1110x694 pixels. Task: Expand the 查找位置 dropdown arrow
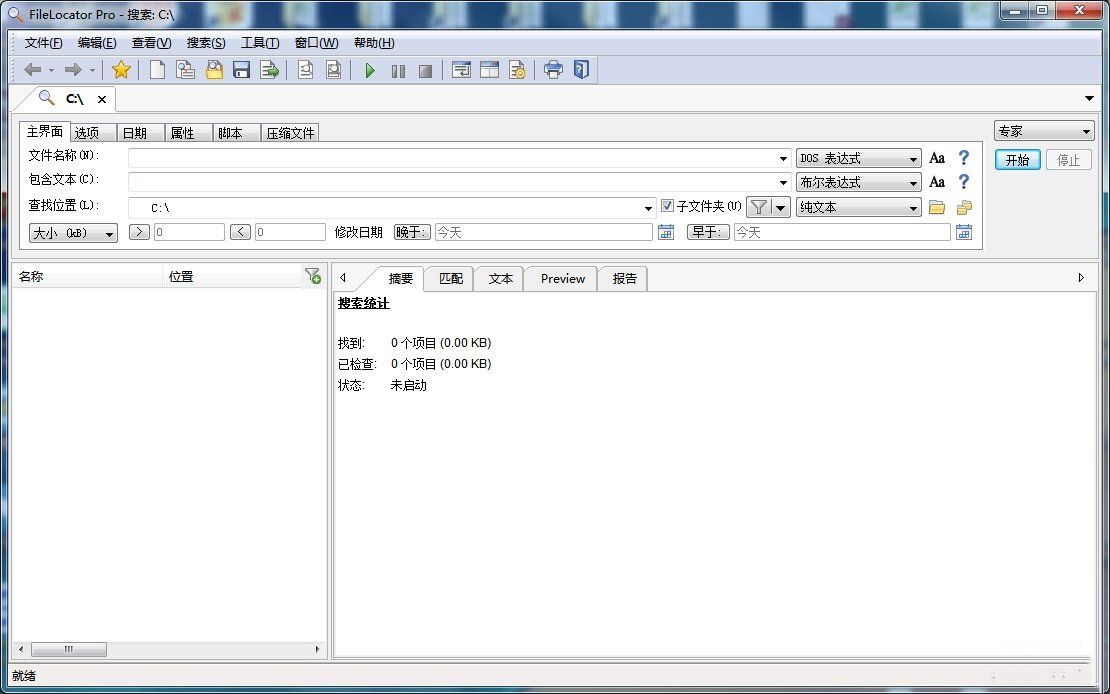tap(648, 208)
